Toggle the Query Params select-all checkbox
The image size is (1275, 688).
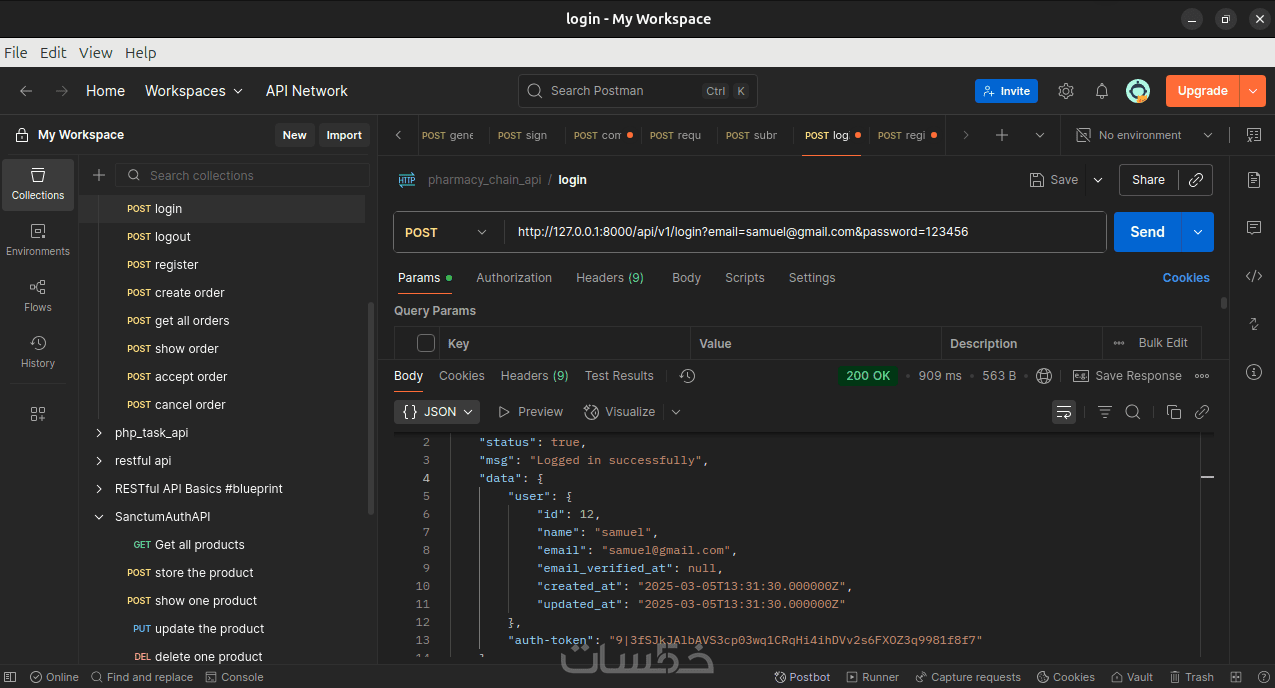point(426,343)
